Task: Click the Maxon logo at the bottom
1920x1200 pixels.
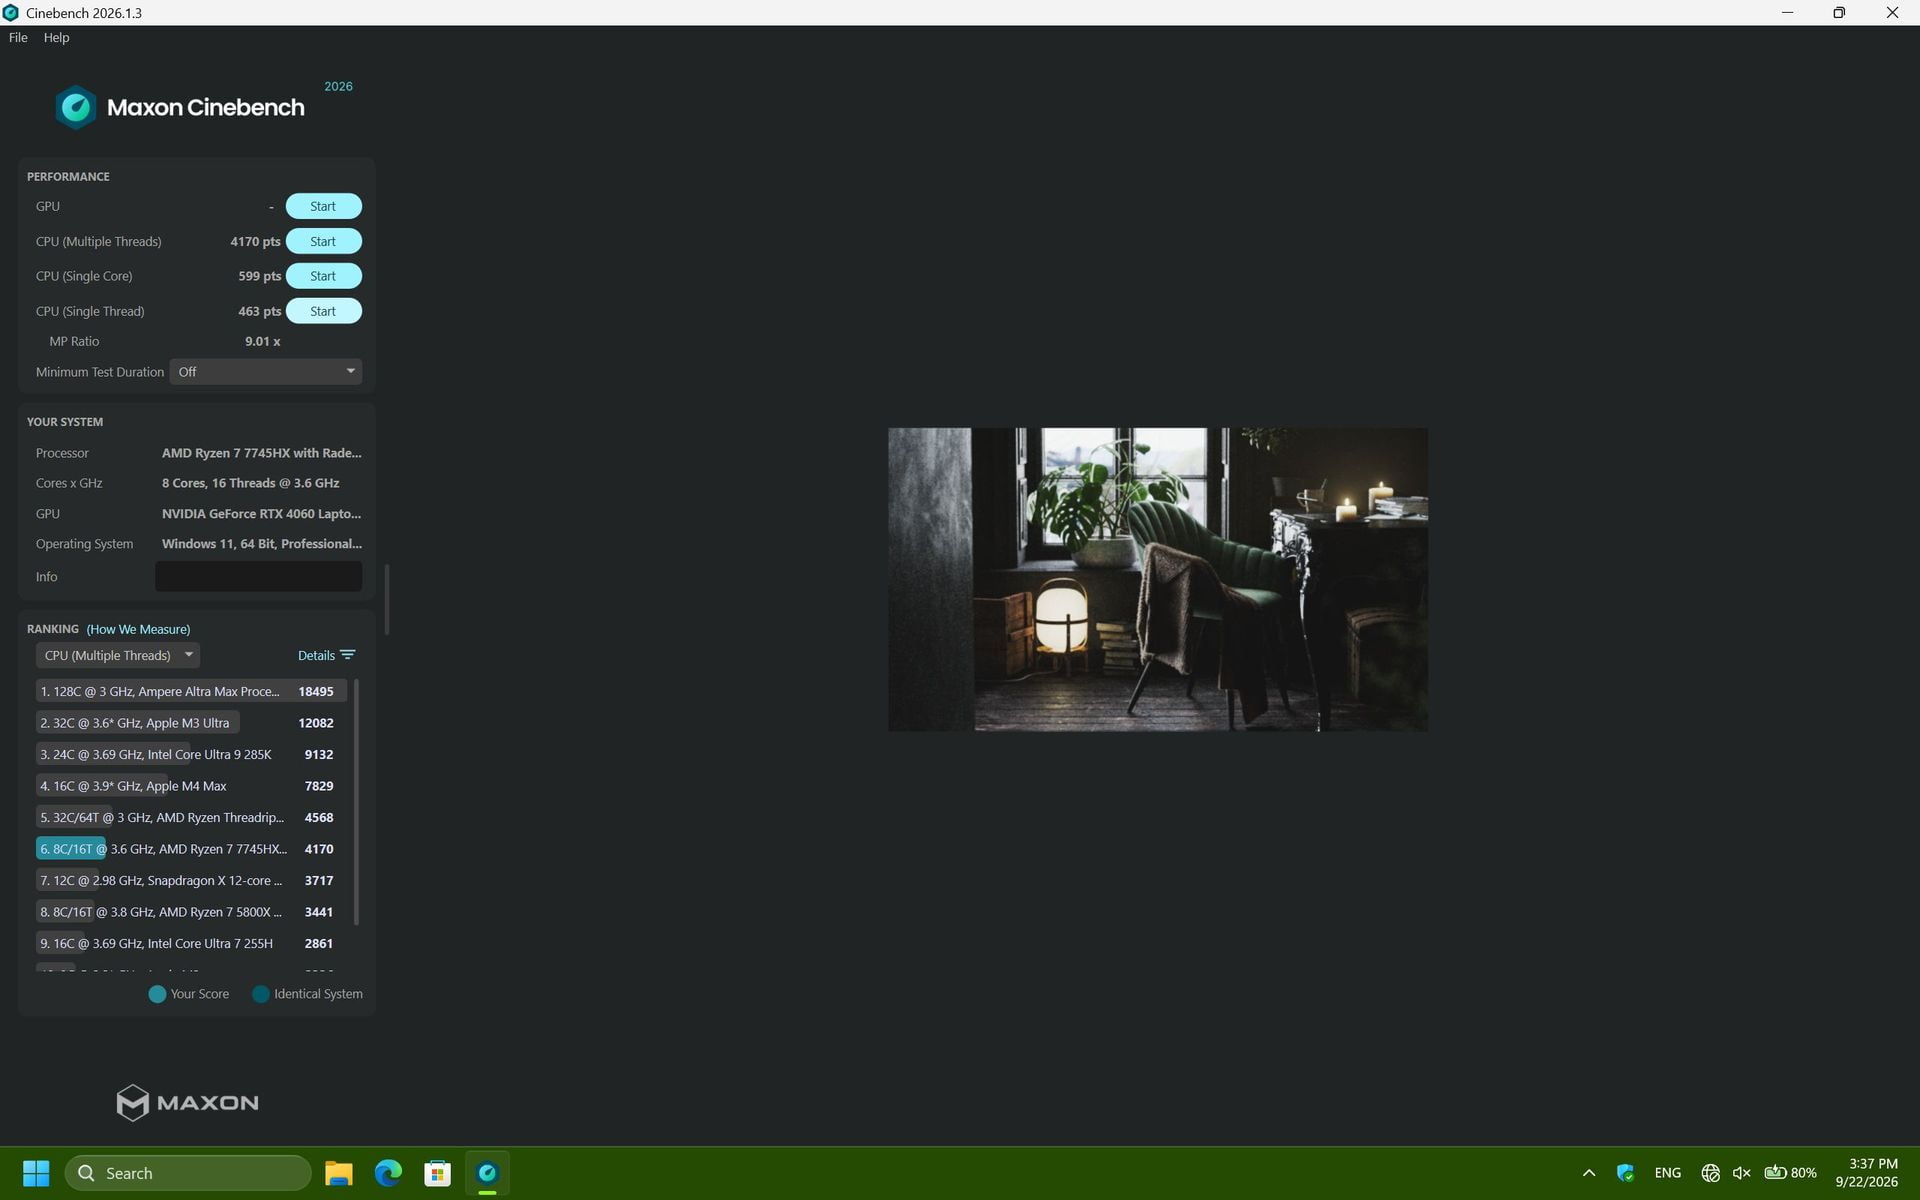Action: [187, 1102]
